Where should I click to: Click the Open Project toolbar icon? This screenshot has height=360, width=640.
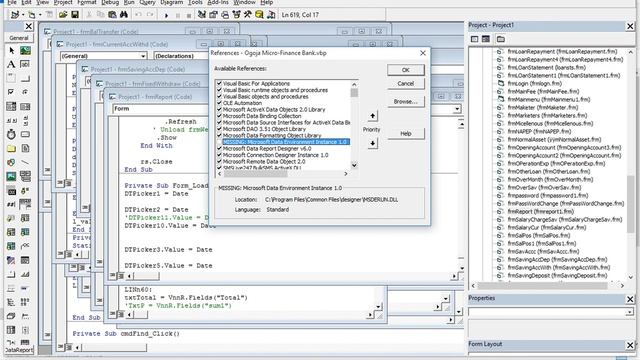(63, 15)
